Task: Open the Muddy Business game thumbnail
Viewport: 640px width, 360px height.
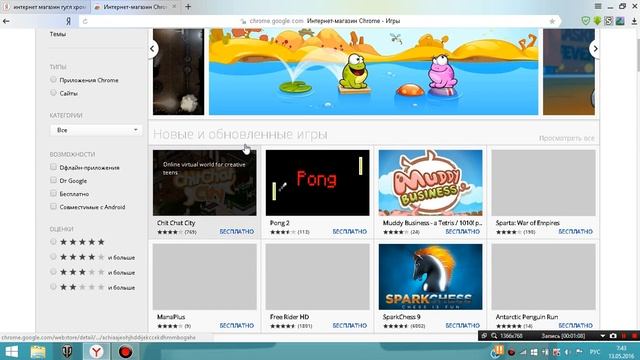Action: 430,182
